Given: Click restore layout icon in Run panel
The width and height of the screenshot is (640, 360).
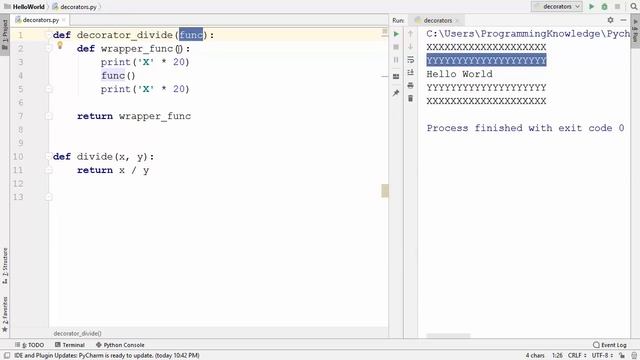Looking at the screenshot, I should click(396, 76).
